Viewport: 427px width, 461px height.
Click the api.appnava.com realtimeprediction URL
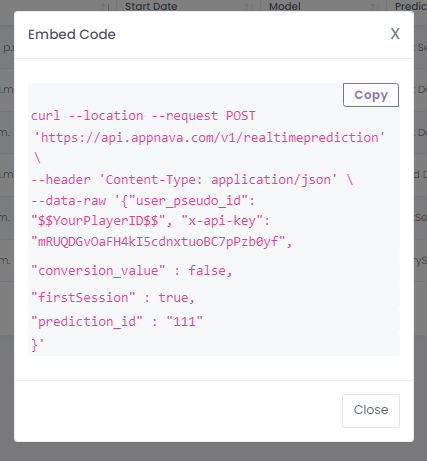210,138
